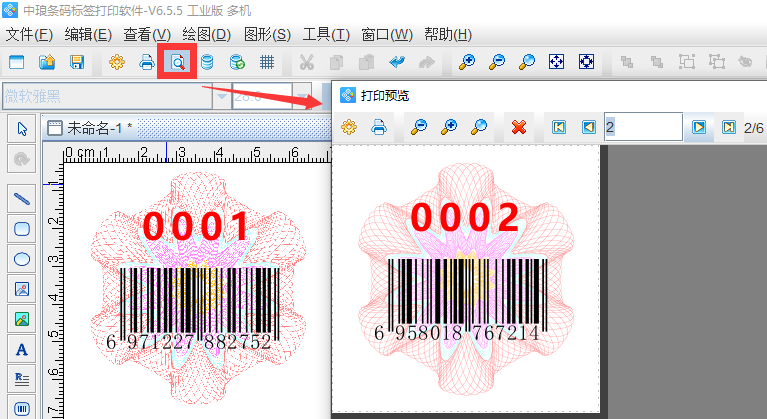Paste clipboard icon in toolbar

[366, 62]
